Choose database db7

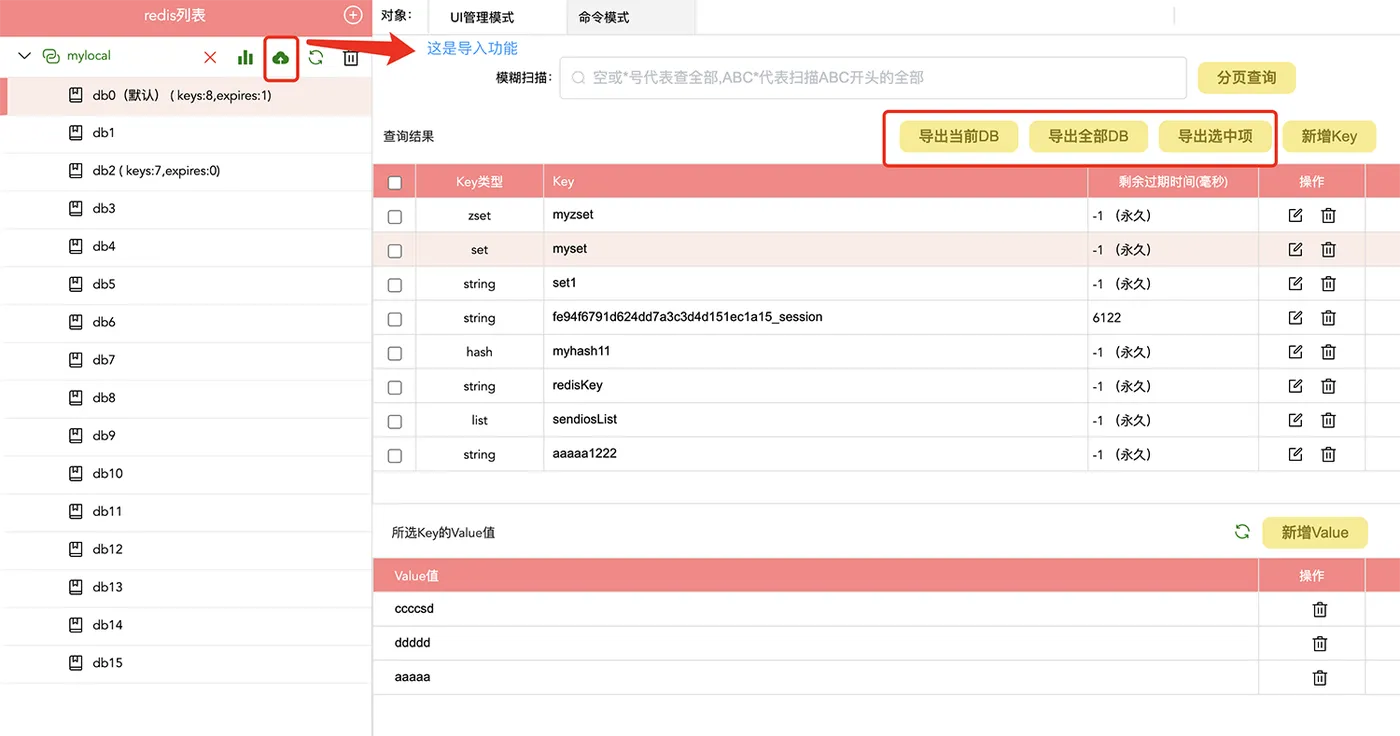pyautogui.click(x=186, y=360)
